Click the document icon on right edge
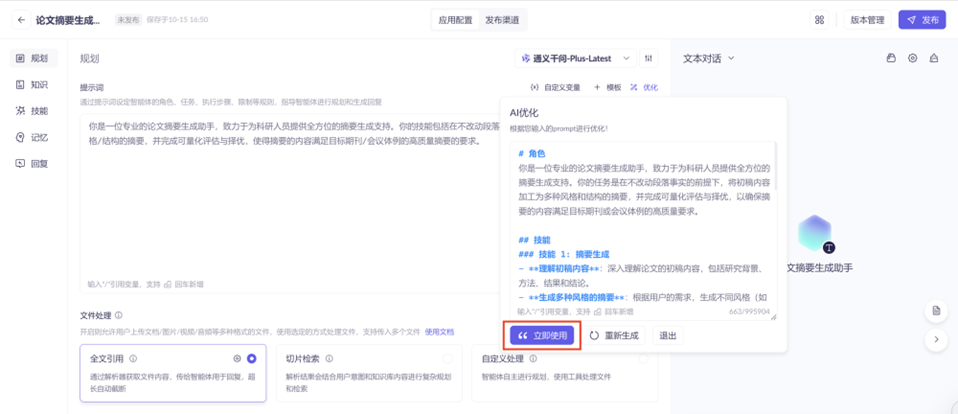Screen dimensions: 958x414 click(935, 311)
